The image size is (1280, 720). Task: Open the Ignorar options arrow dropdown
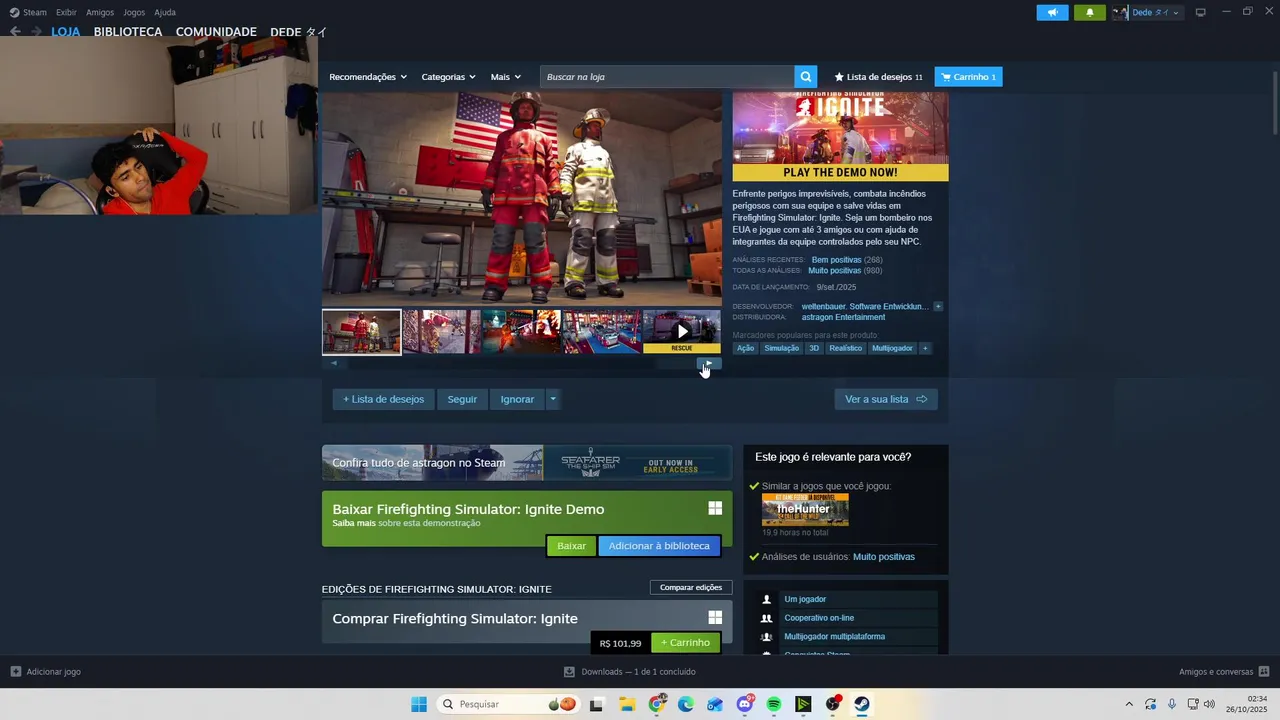(x=553, y=399)
